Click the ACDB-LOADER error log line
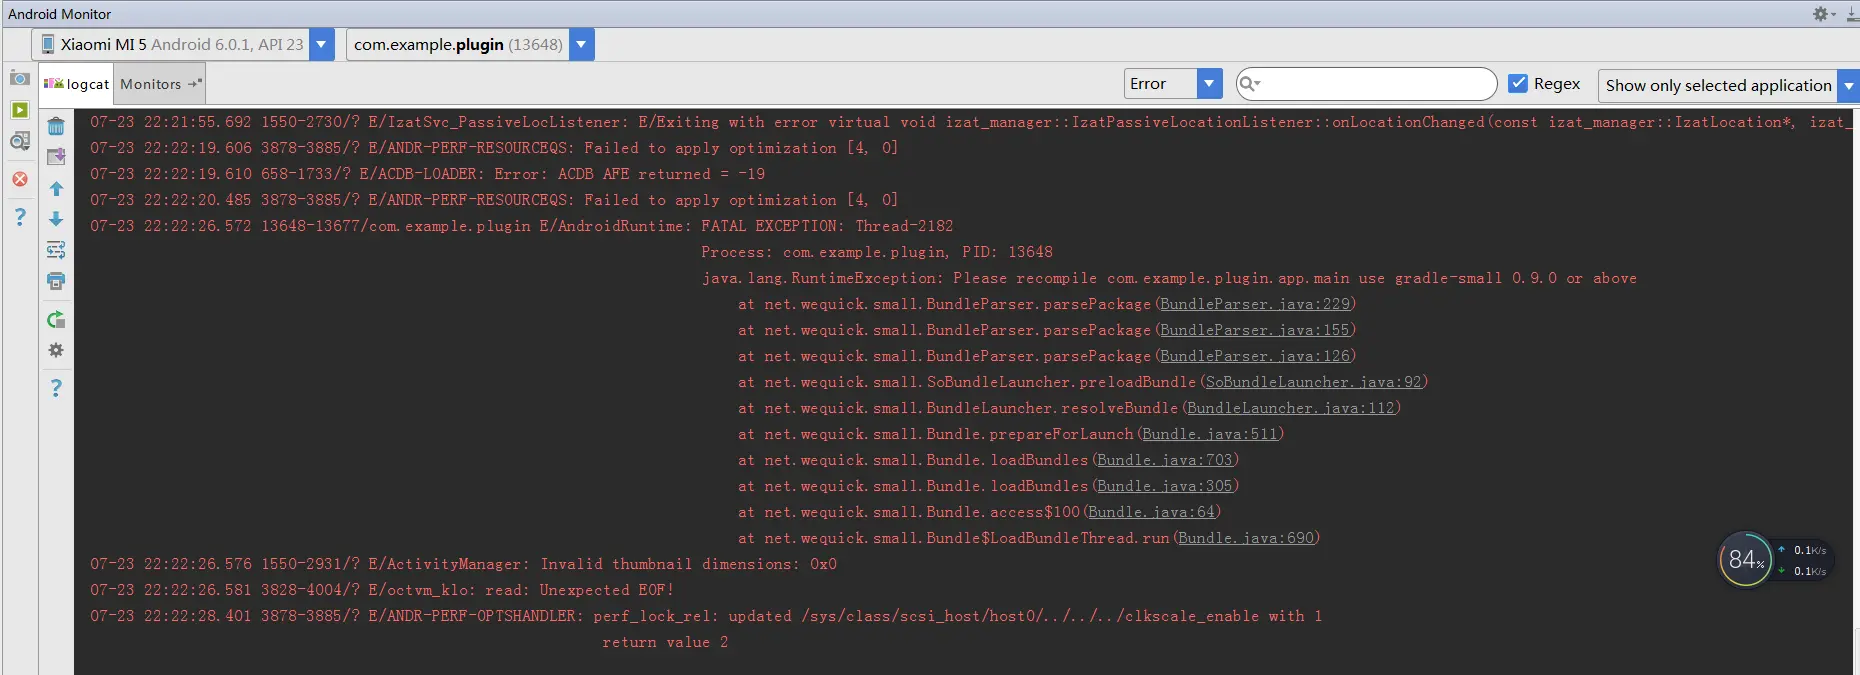Image resolution: width=1860 pixels, height=675 pixels. [x=427, y=174]
